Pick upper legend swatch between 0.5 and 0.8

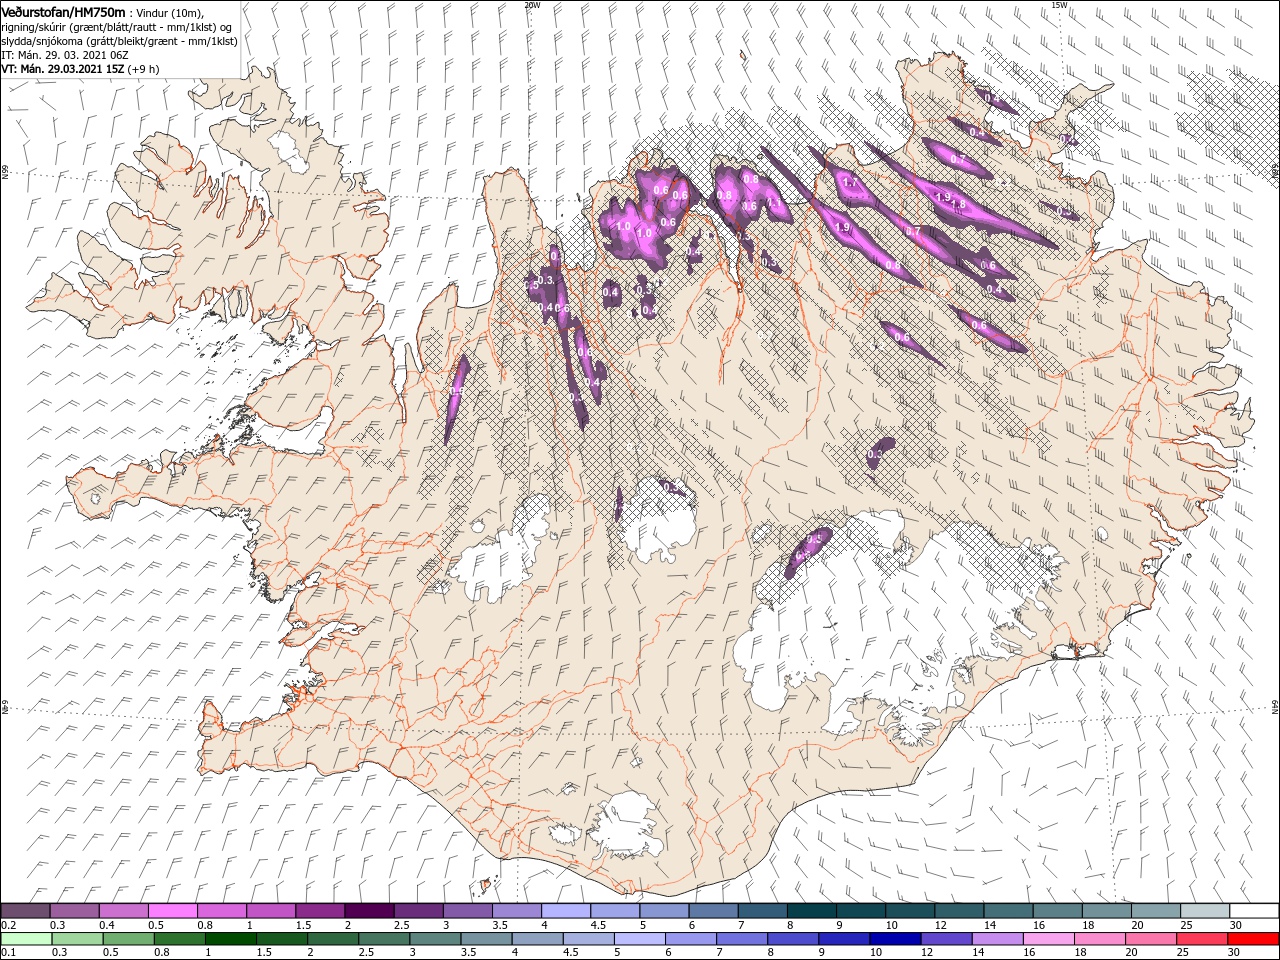[172, 911]
